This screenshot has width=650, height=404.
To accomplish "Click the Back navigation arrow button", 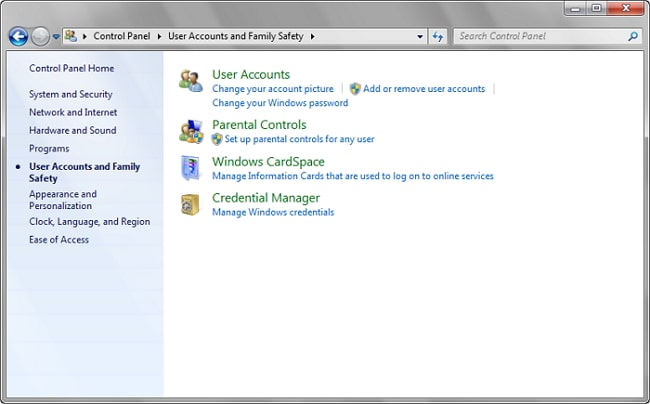I will (18, 36).
